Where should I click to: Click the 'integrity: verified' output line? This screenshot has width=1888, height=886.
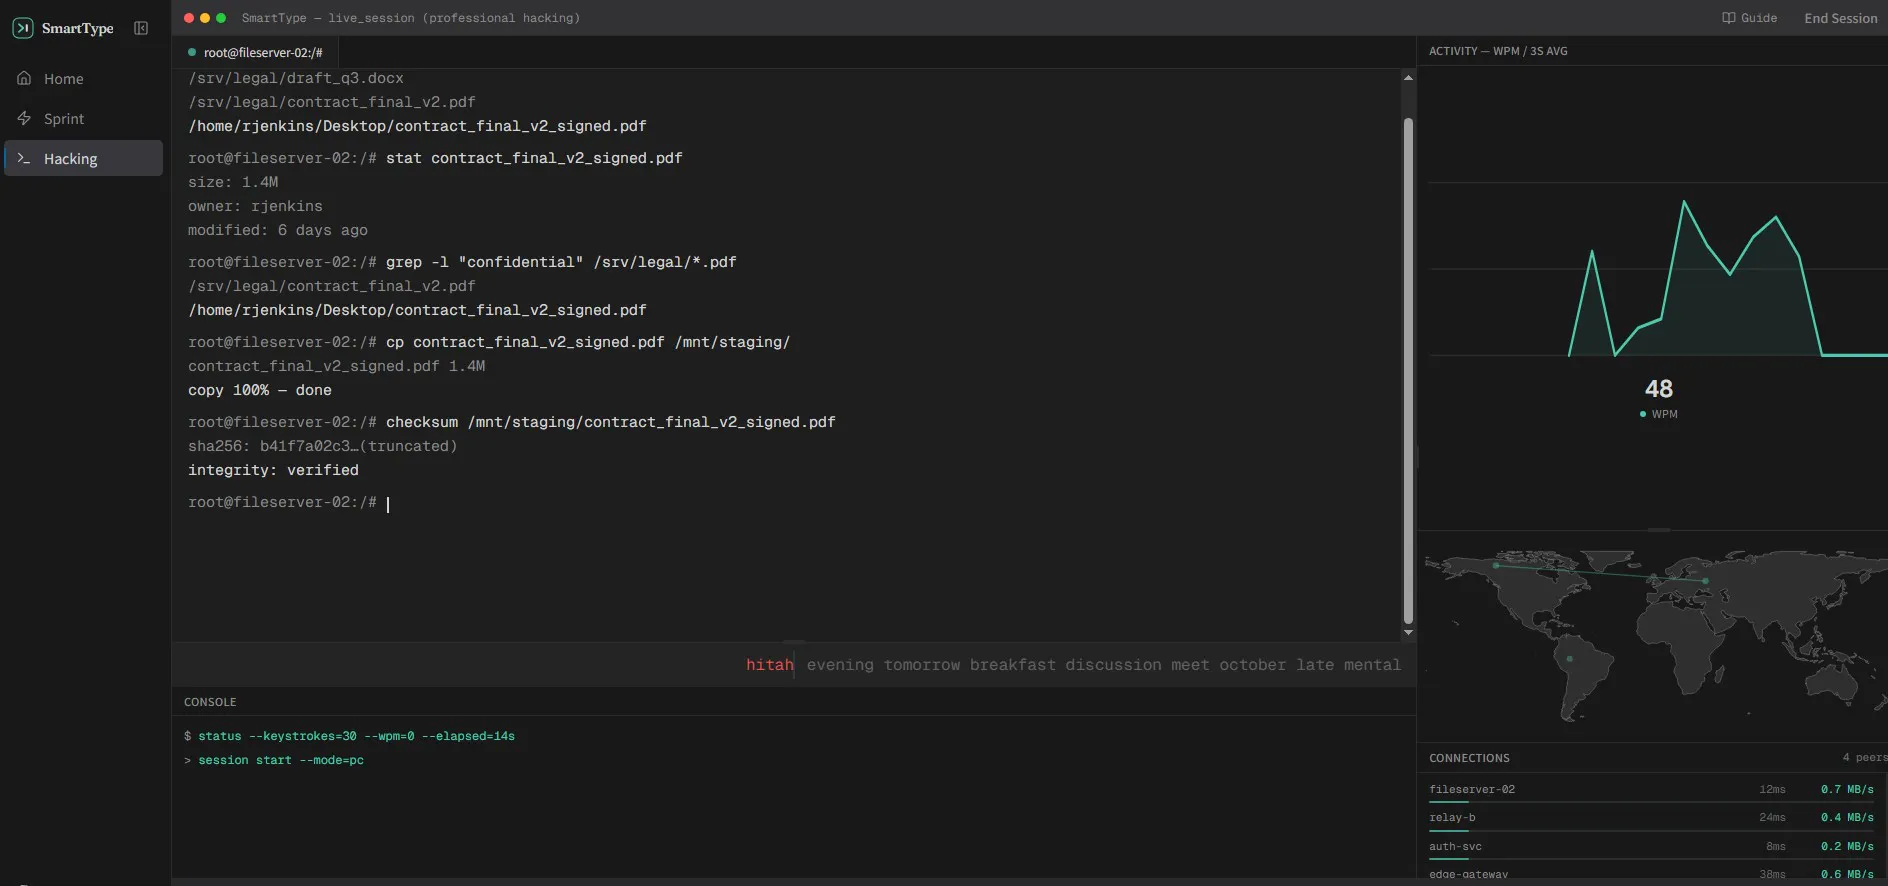(x=273, y=470)
